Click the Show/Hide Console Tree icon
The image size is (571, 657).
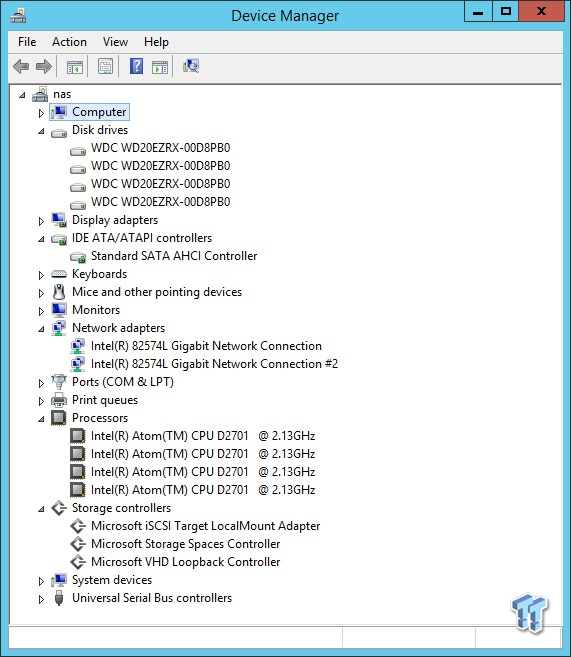(75, 67)
